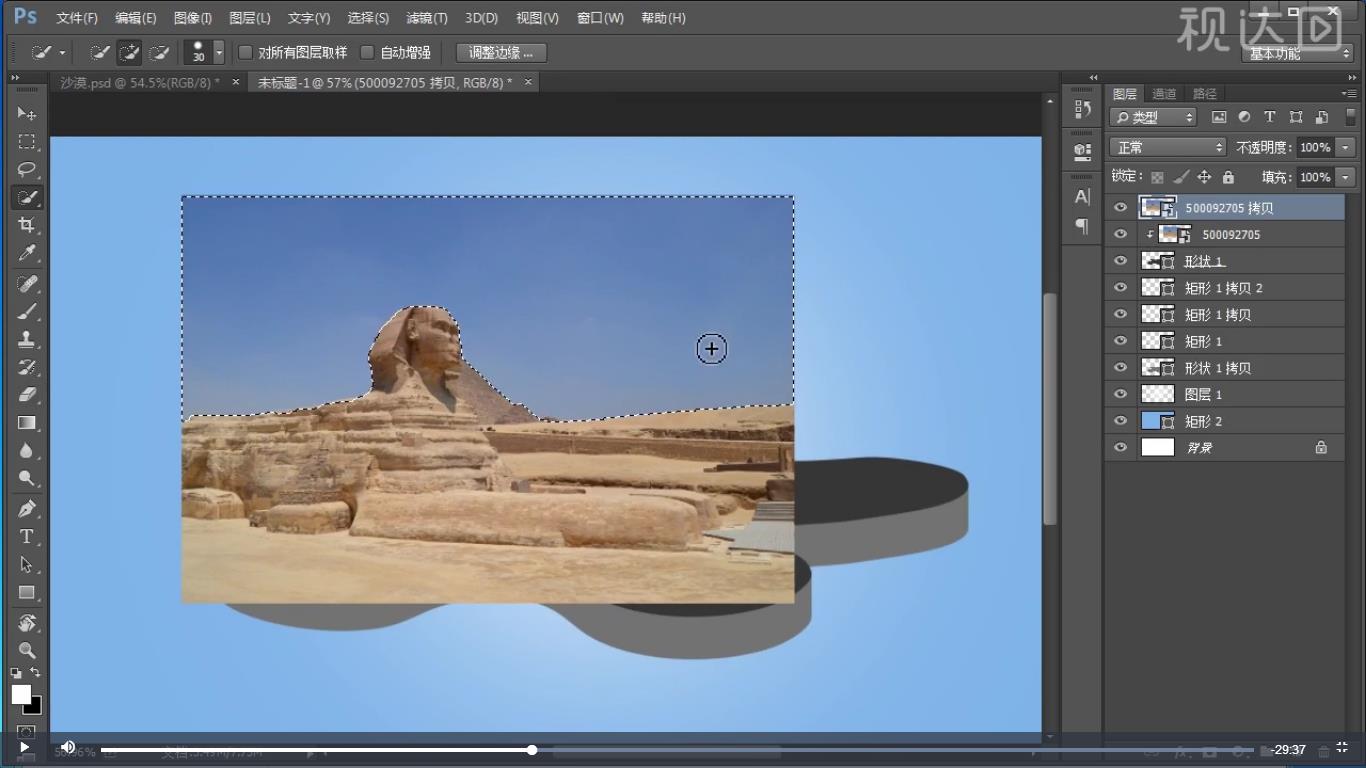
Task: Select the Pen tool
Action: click(27, 508)
